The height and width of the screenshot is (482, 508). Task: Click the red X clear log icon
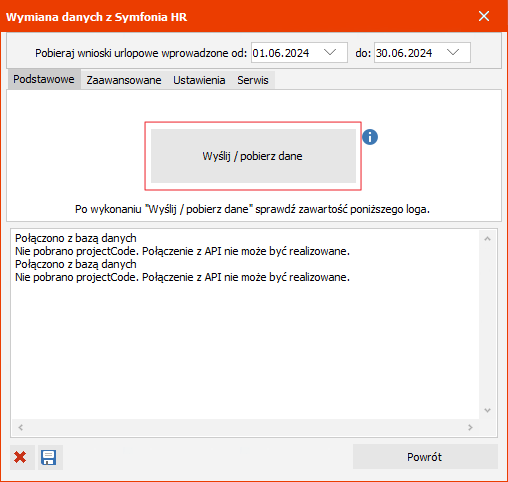tap(21, 457)
